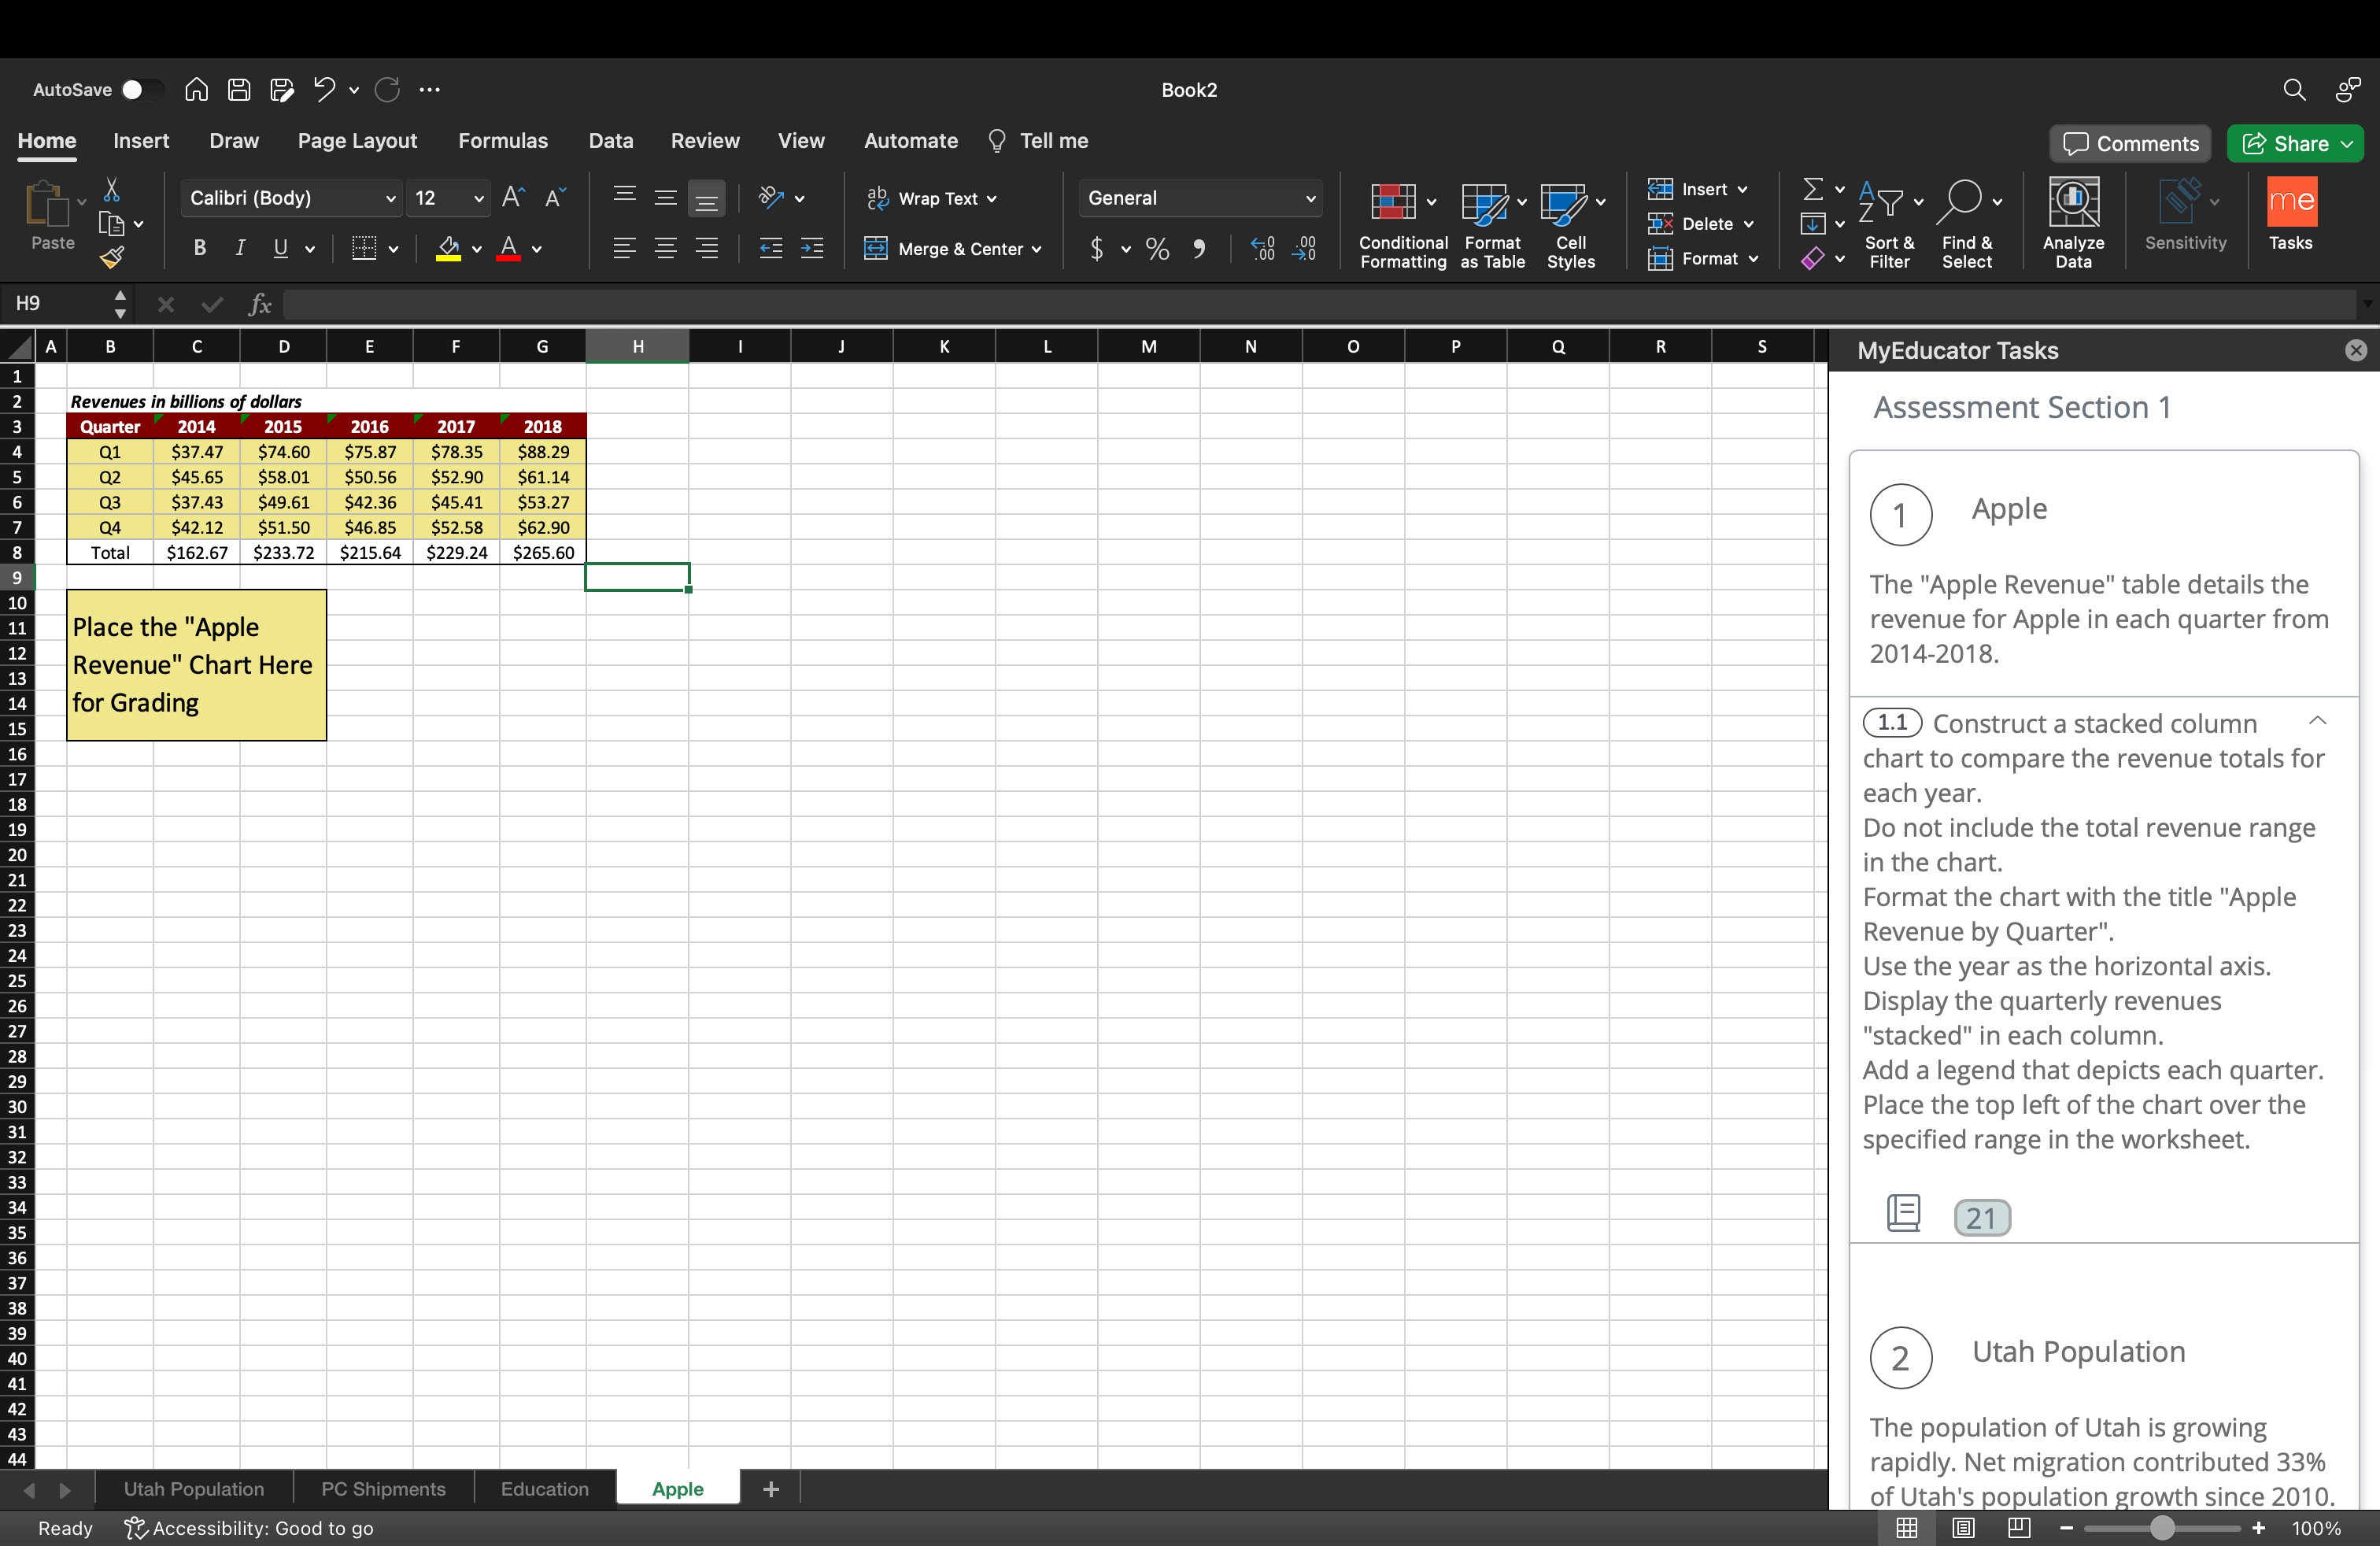Click the Increase Indent icon
The width and height of the screenshot is (2380, 1546).
coord(812,249)
